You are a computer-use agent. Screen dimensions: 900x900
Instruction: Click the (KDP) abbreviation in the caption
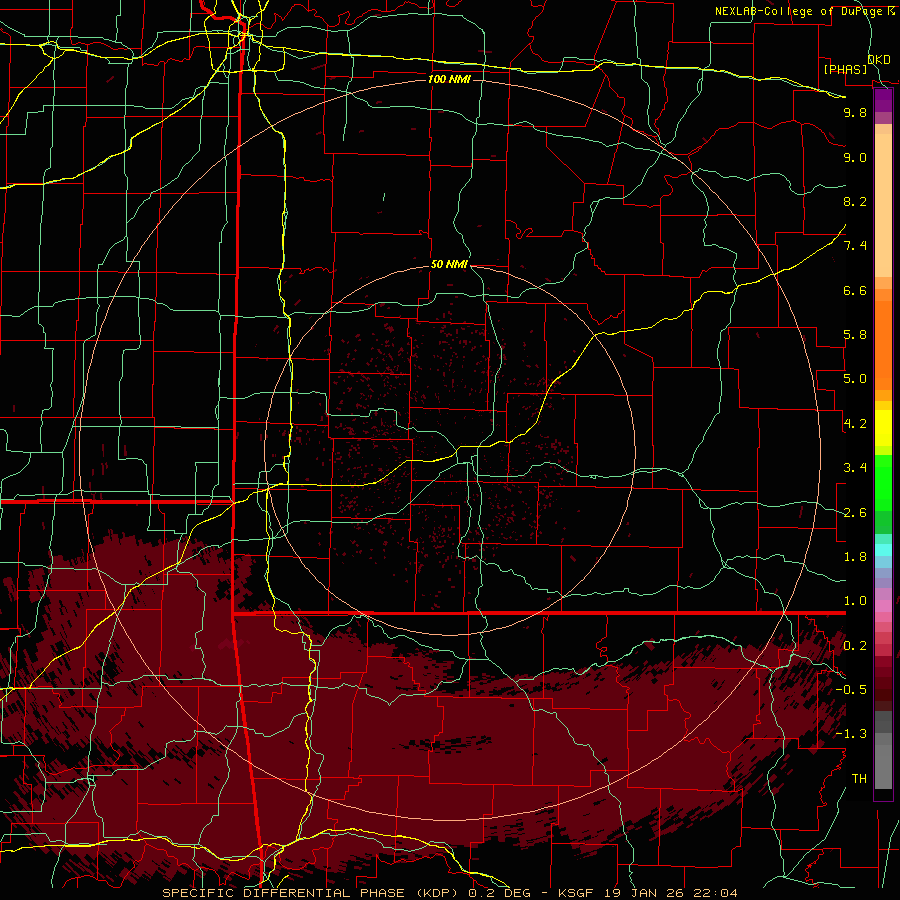tap(439, 893)
